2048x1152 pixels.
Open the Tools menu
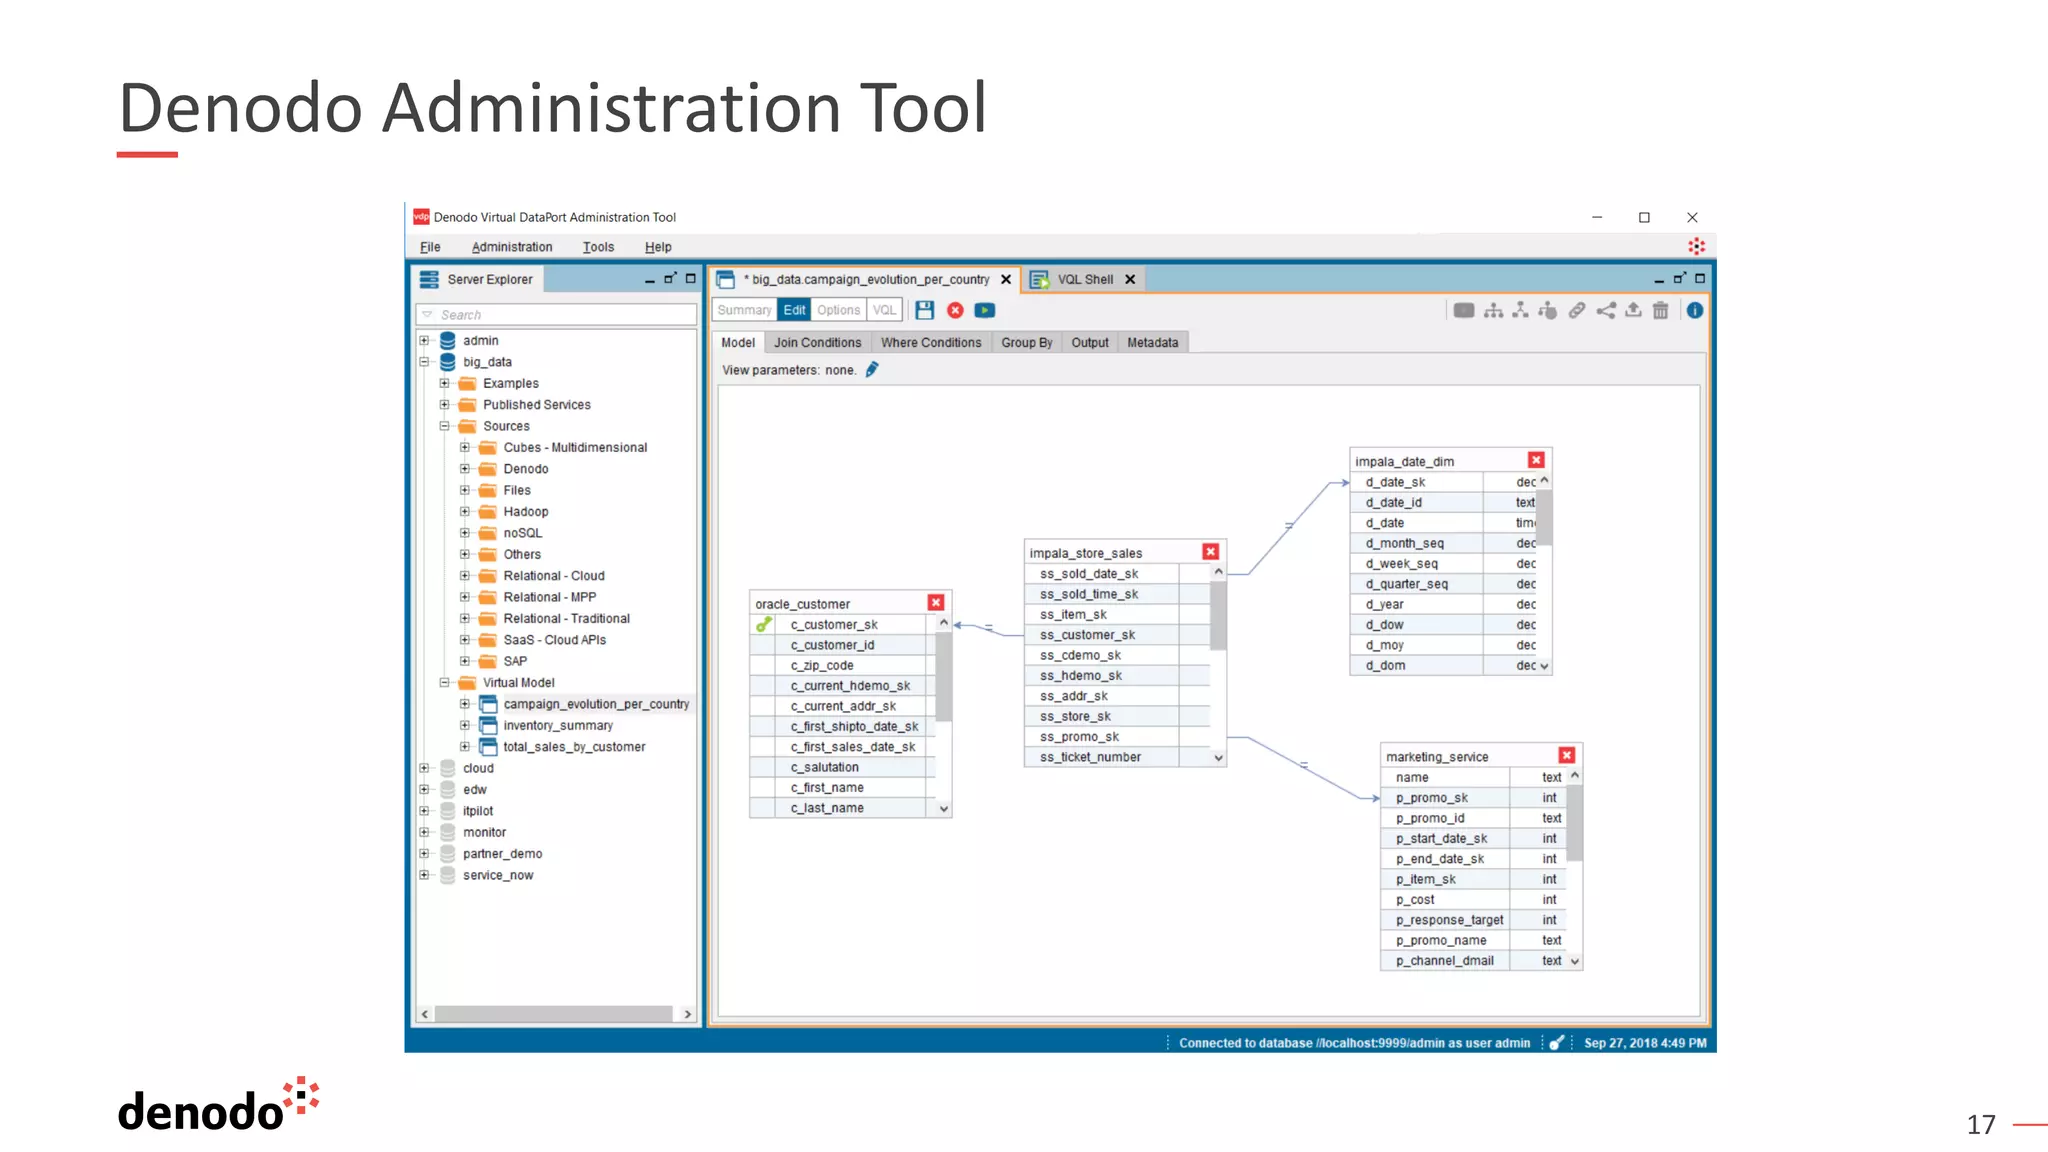598,247
